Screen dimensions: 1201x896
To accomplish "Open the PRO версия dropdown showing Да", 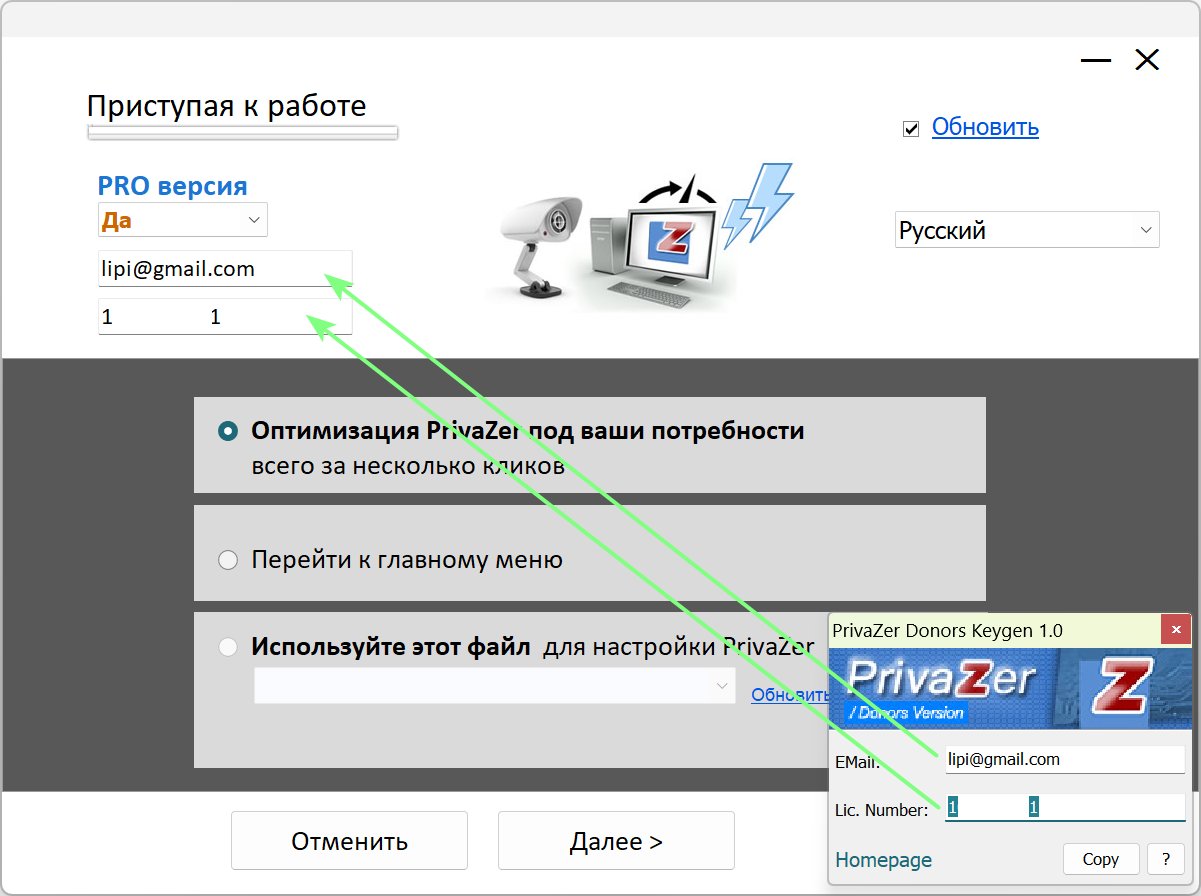I will 183,220.
